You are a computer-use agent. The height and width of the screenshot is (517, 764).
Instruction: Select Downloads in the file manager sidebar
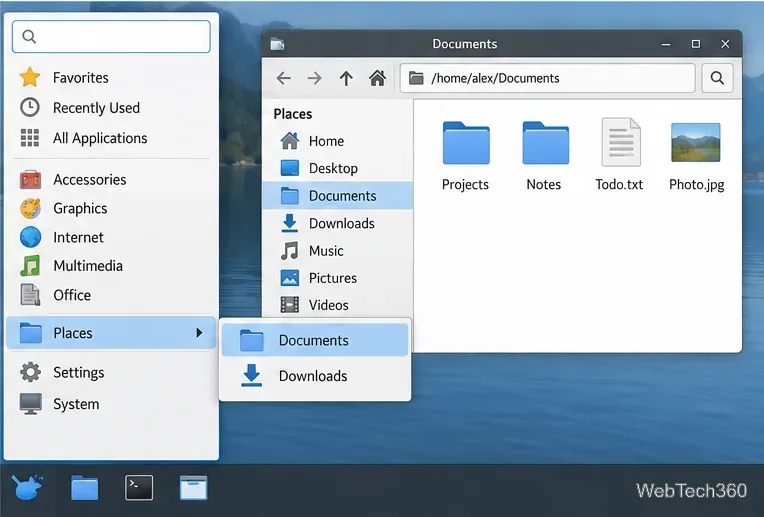[337, 223]
